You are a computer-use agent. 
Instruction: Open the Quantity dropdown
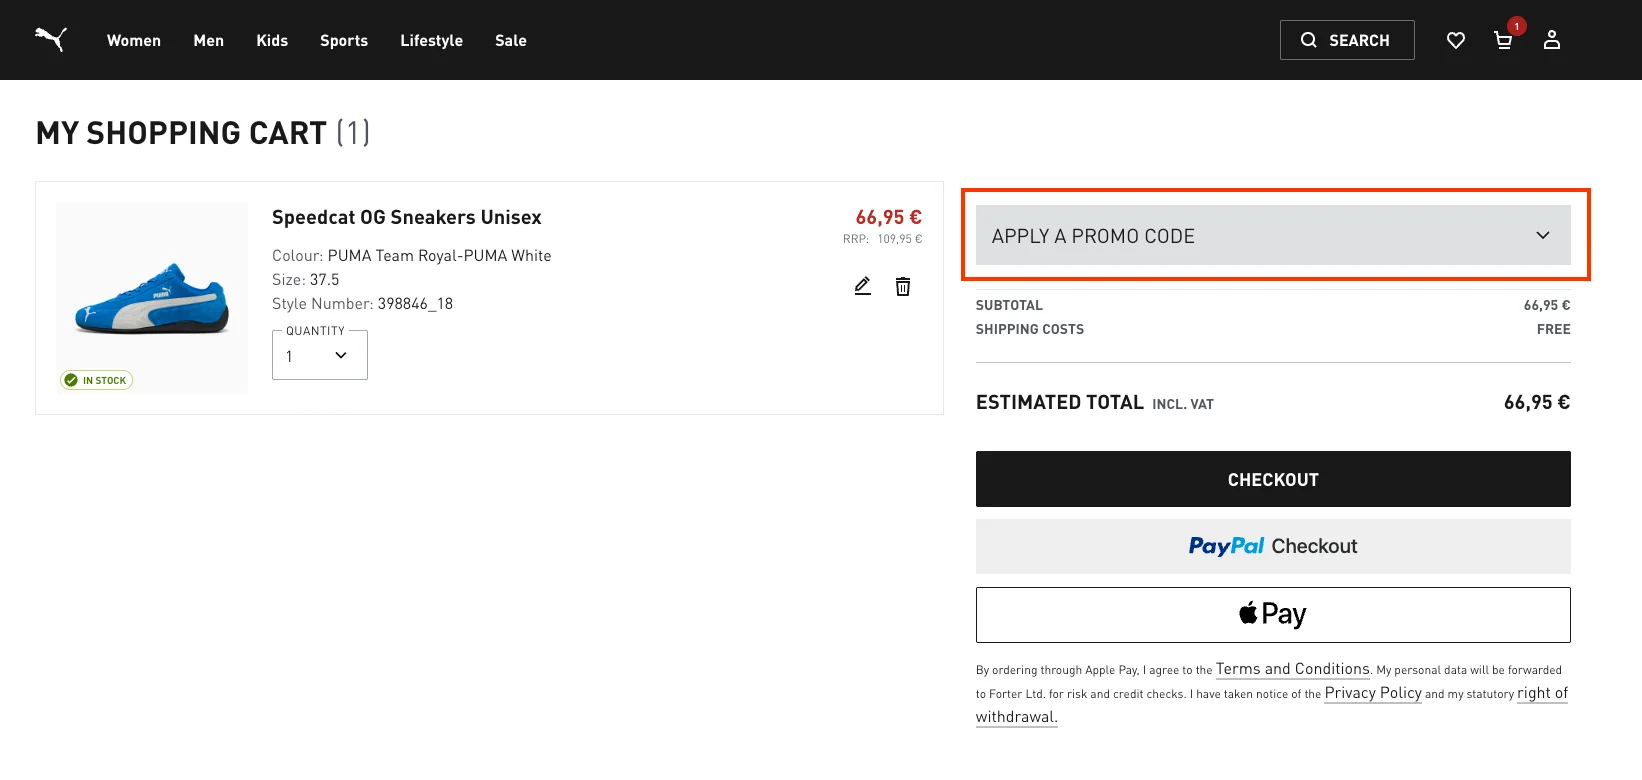320,355
